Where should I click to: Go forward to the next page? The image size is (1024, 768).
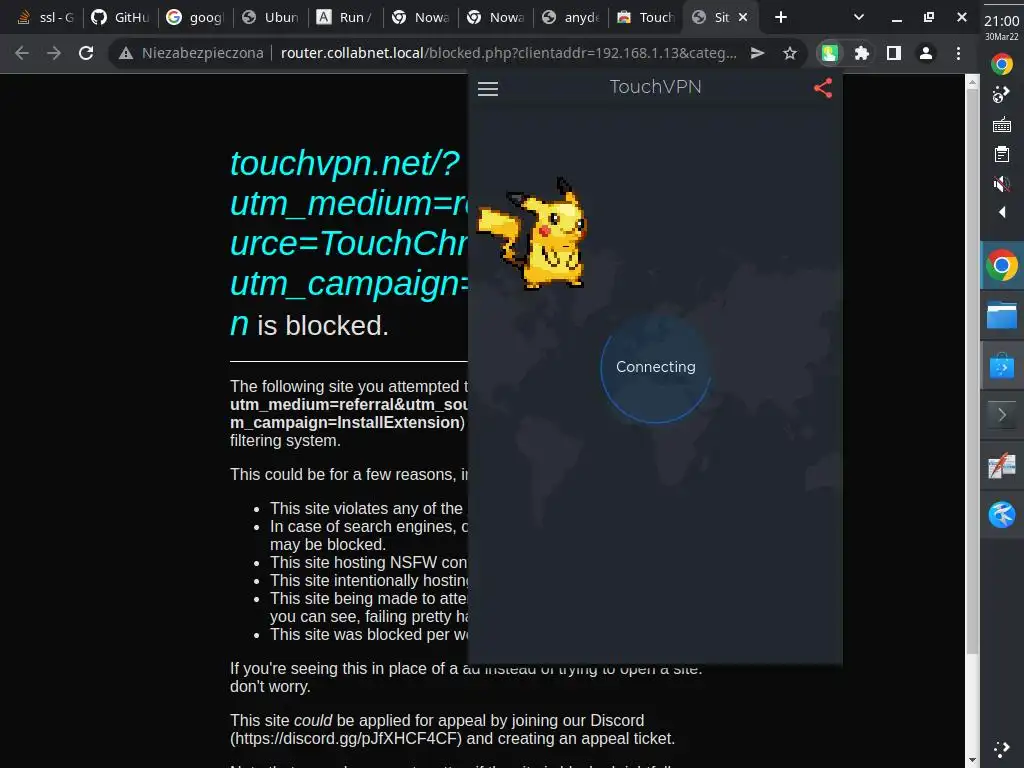tap(54, 53)
